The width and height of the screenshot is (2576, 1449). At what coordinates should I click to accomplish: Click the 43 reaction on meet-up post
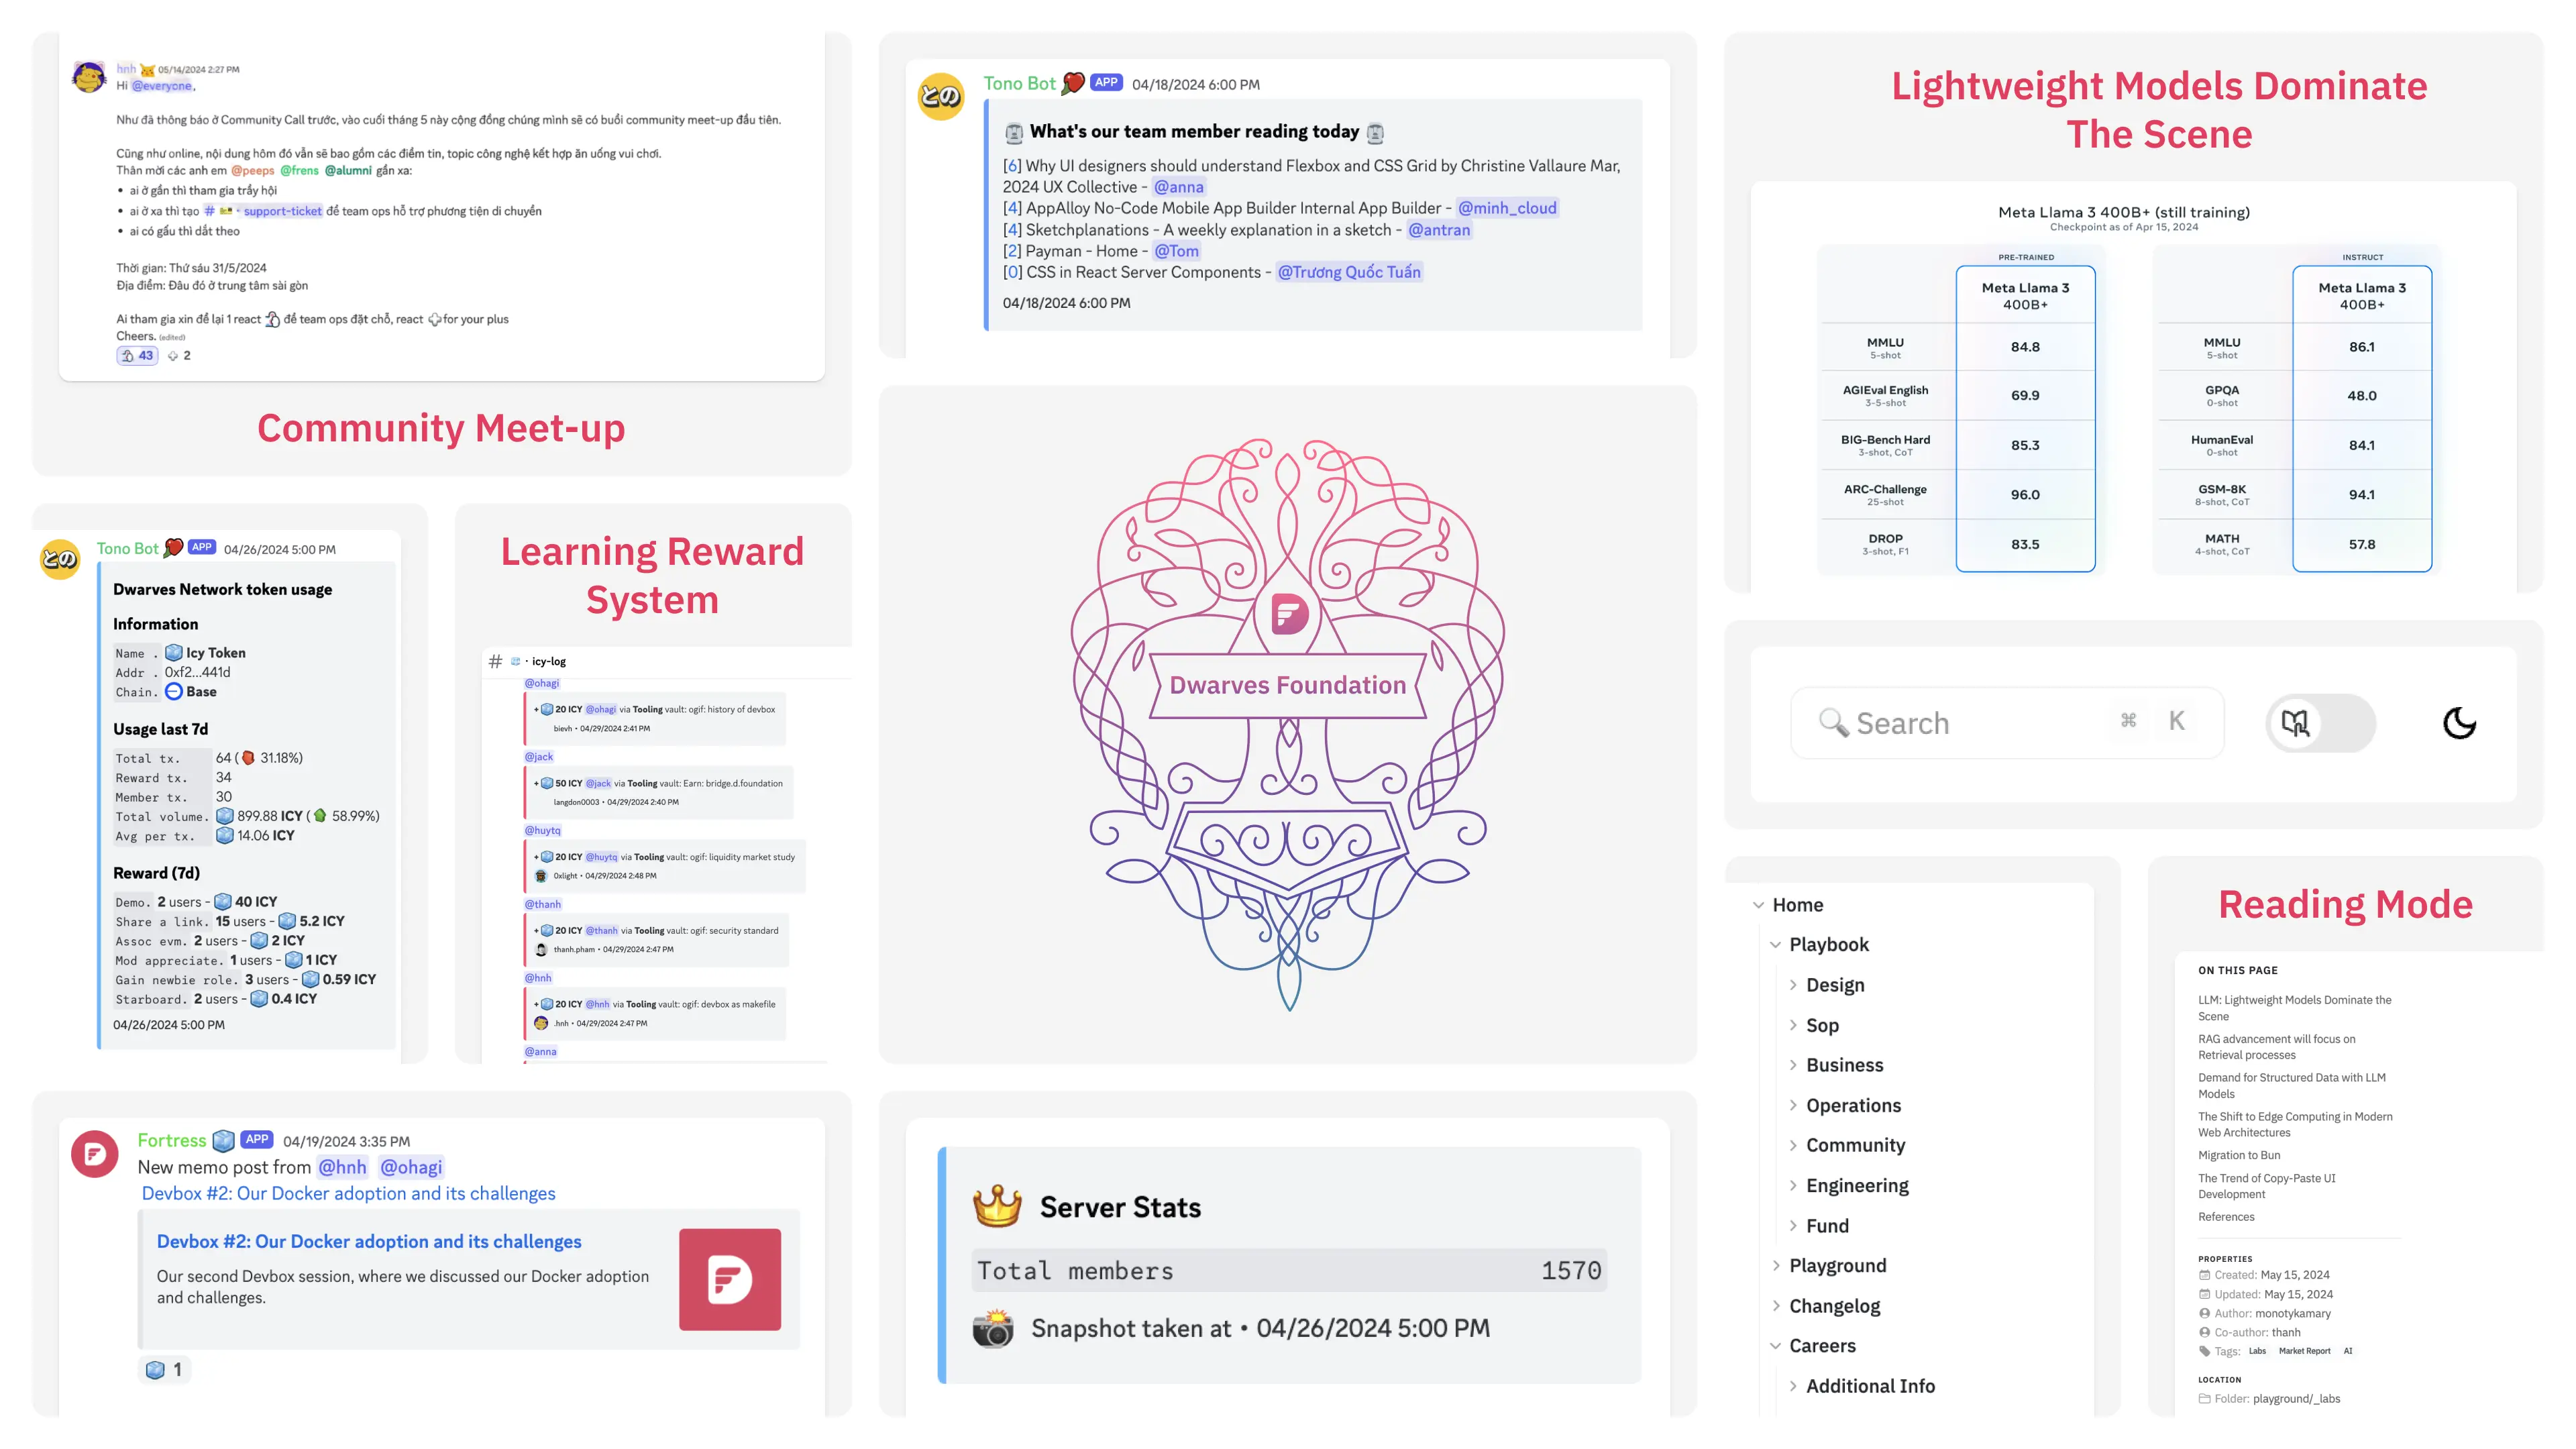[137, 355]
